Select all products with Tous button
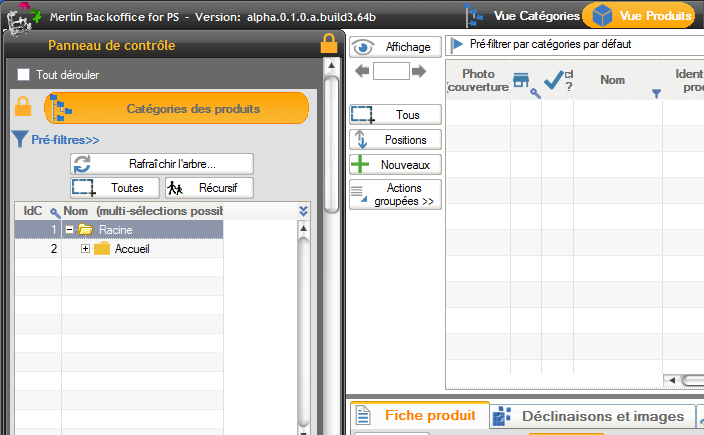Screen dimensions: 704x435 (395, 114)
